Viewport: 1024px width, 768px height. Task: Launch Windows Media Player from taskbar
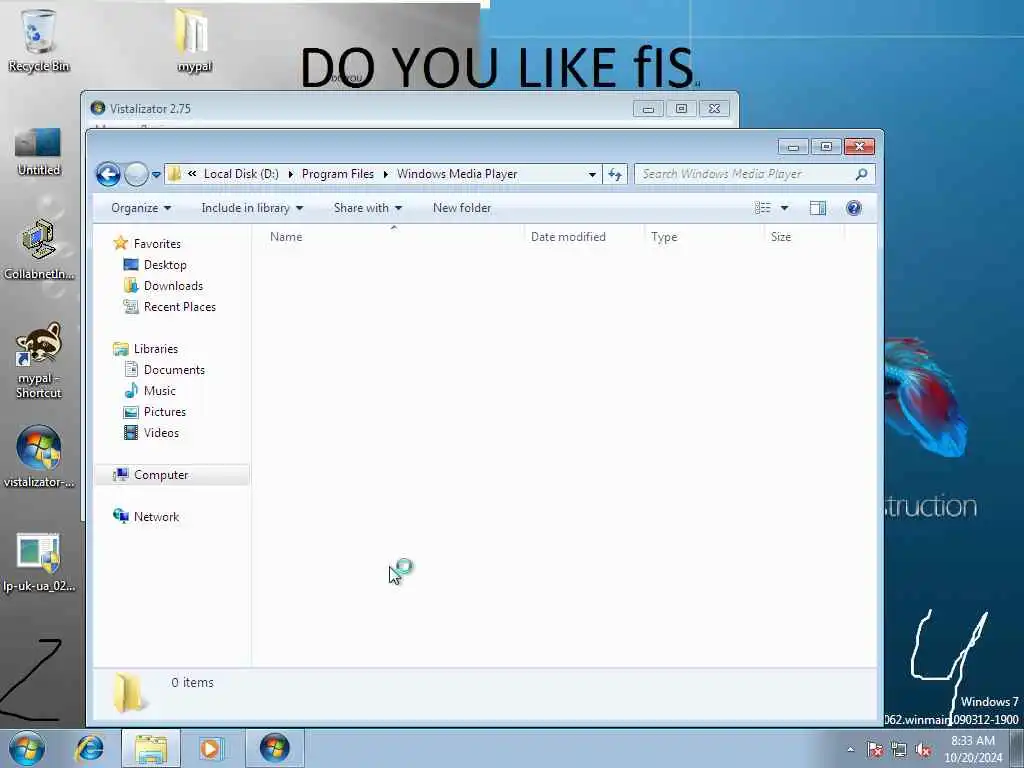click(x=210, y=748)
